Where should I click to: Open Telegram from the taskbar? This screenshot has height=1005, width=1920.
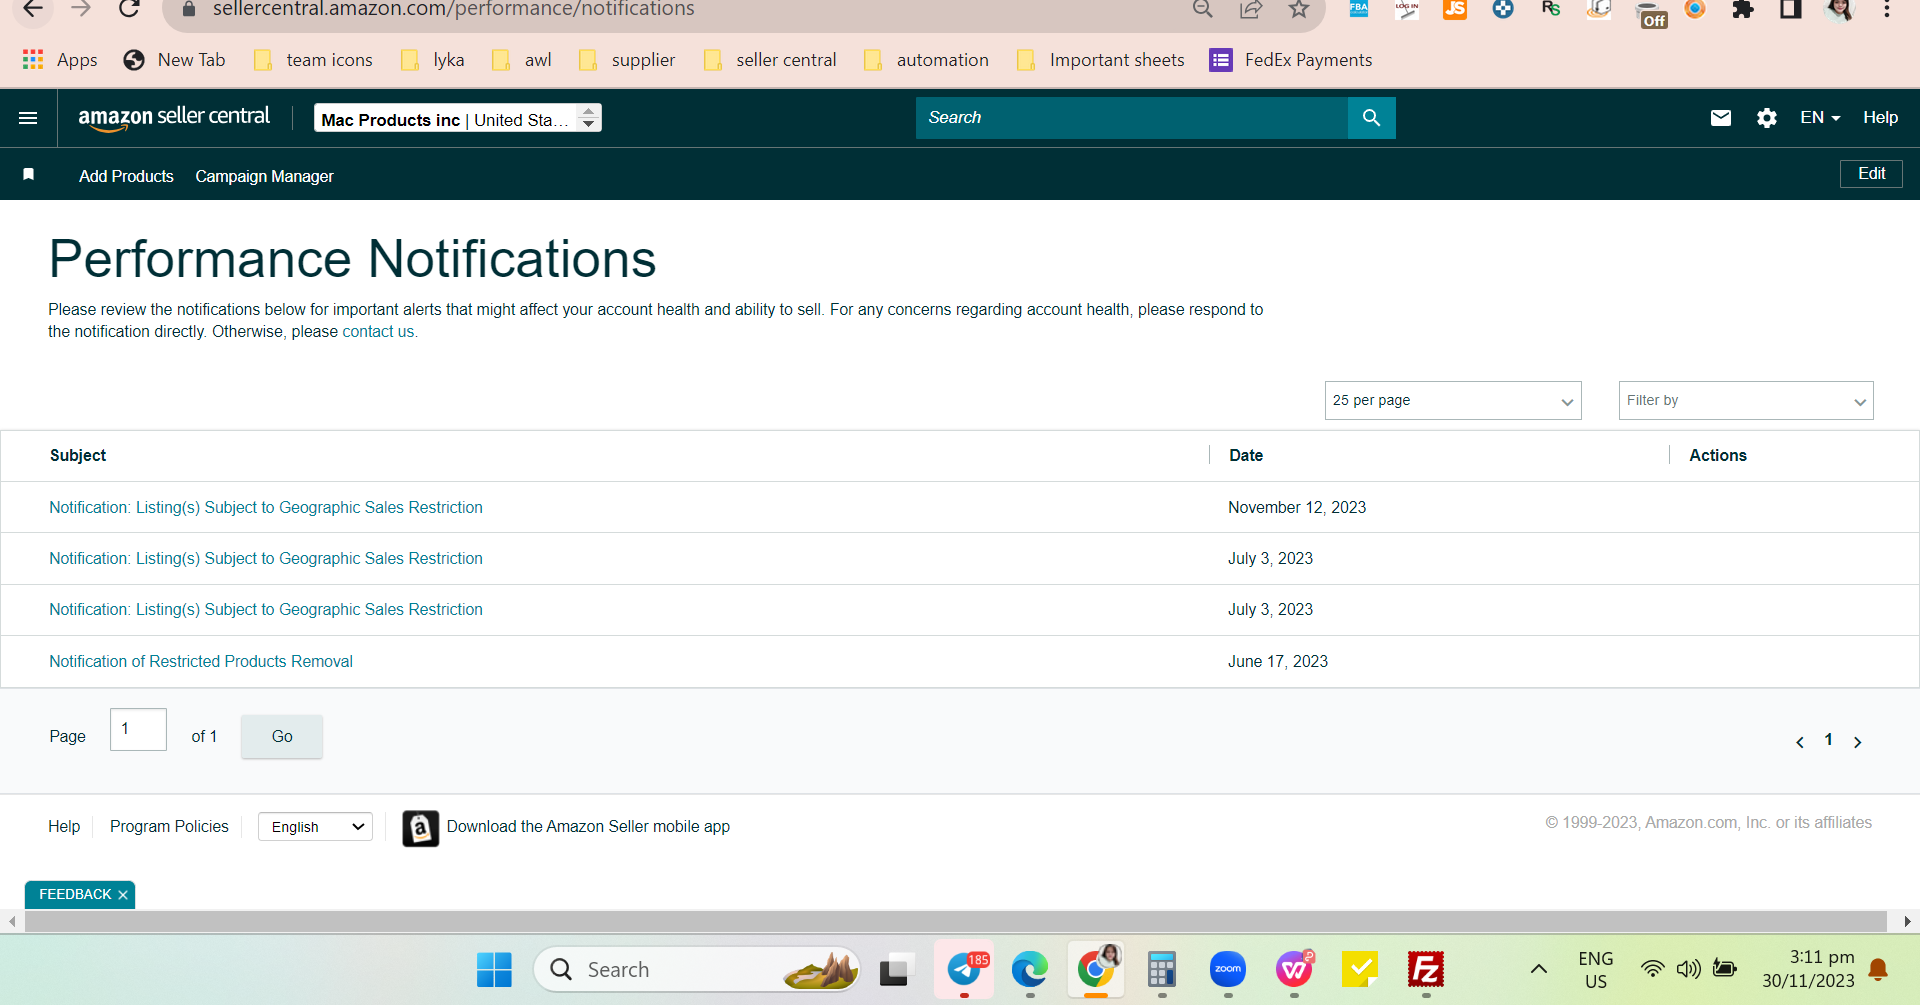[x=964, y=969]
